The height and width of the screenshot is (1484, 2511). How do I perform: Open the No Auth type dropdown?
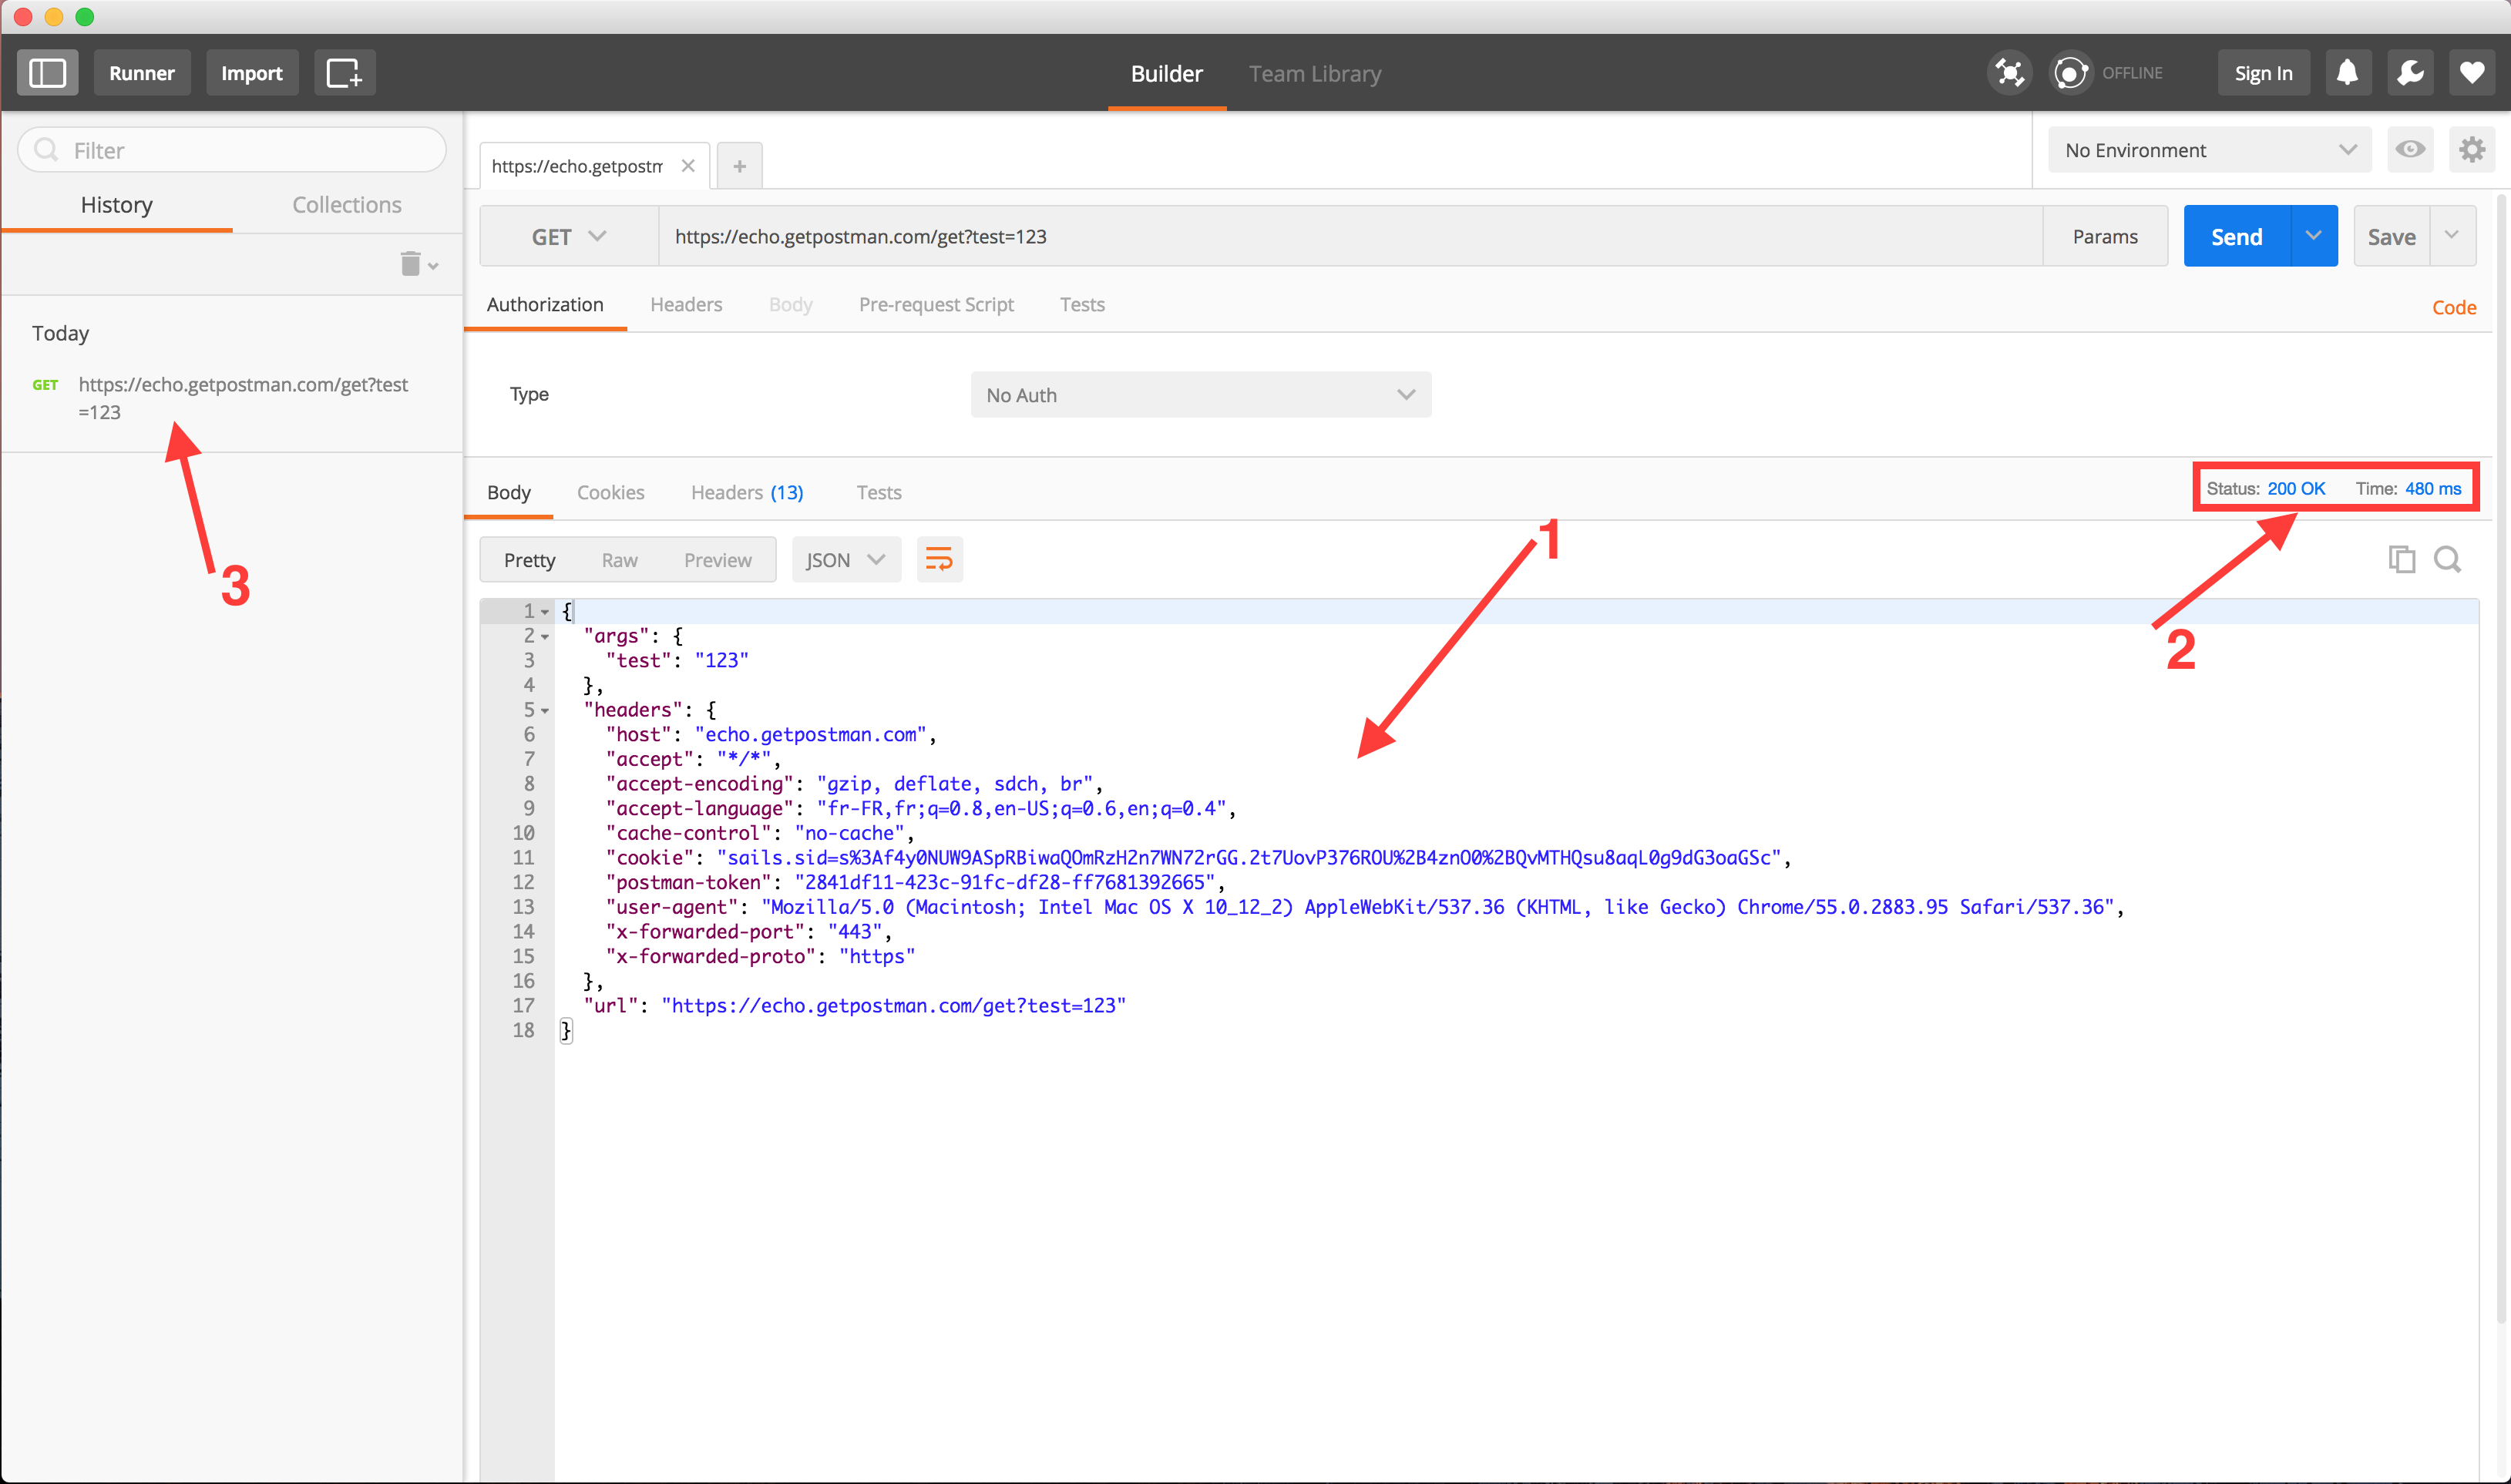coord(1201,395)
